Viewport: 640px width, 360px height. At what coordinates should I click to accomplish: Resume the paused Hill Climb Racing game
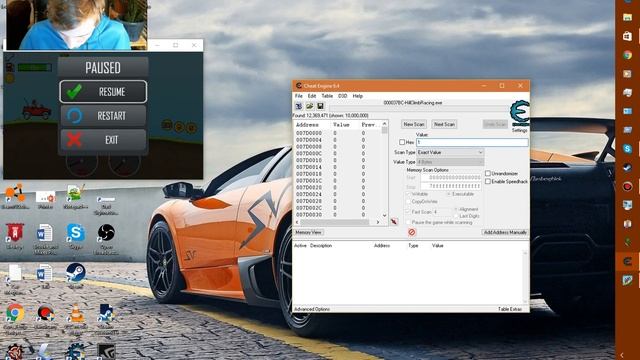pyautogui.click(x=103, y=91)
